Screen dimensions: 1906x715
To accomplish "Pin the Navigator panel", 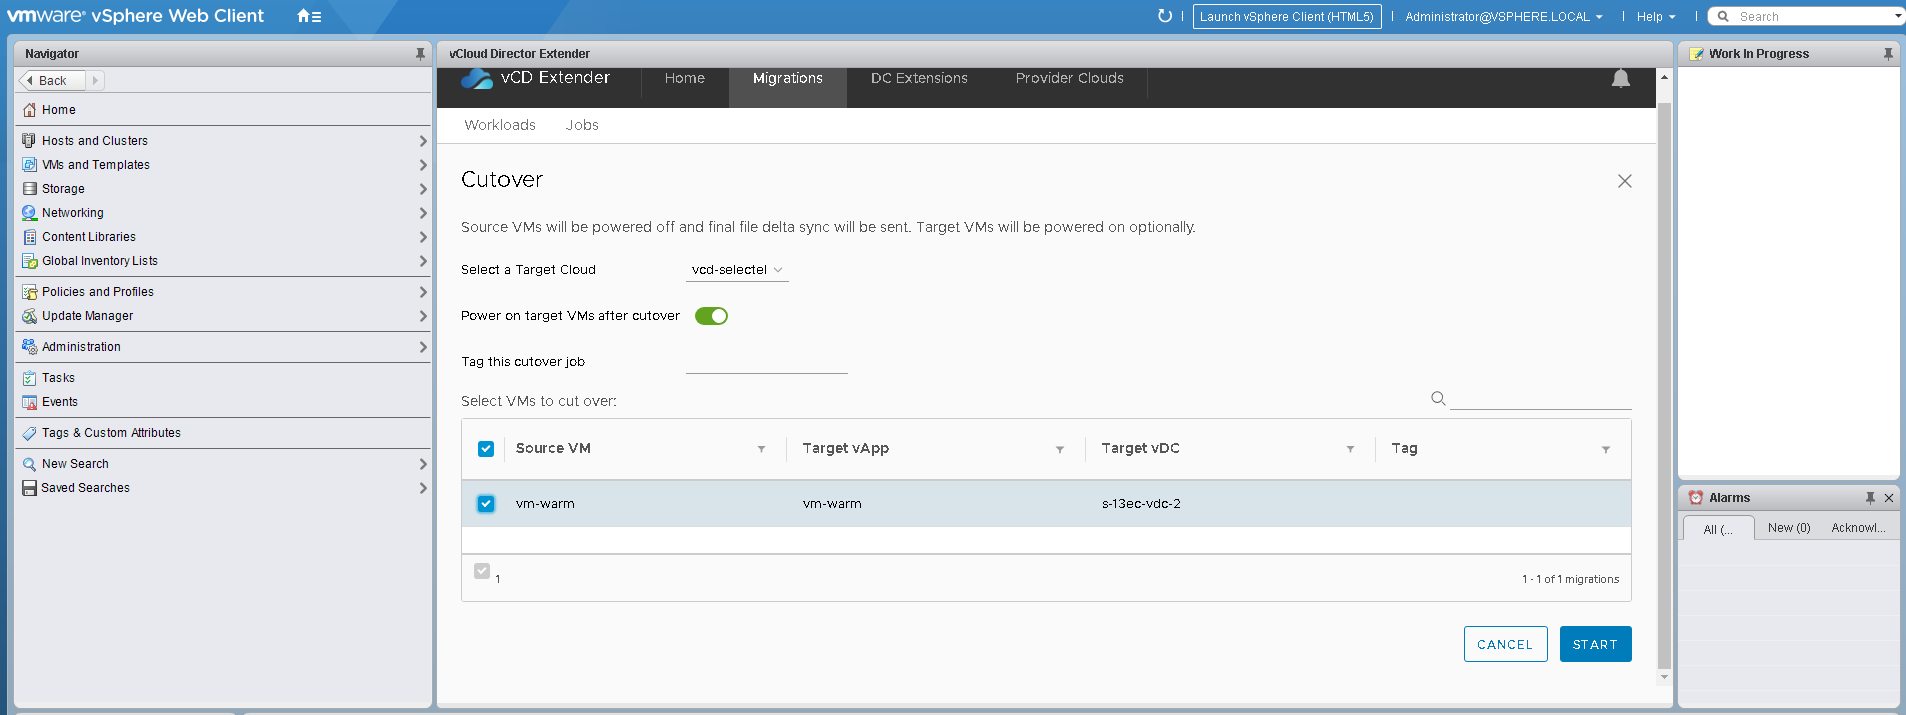I will tap(420, 54).
